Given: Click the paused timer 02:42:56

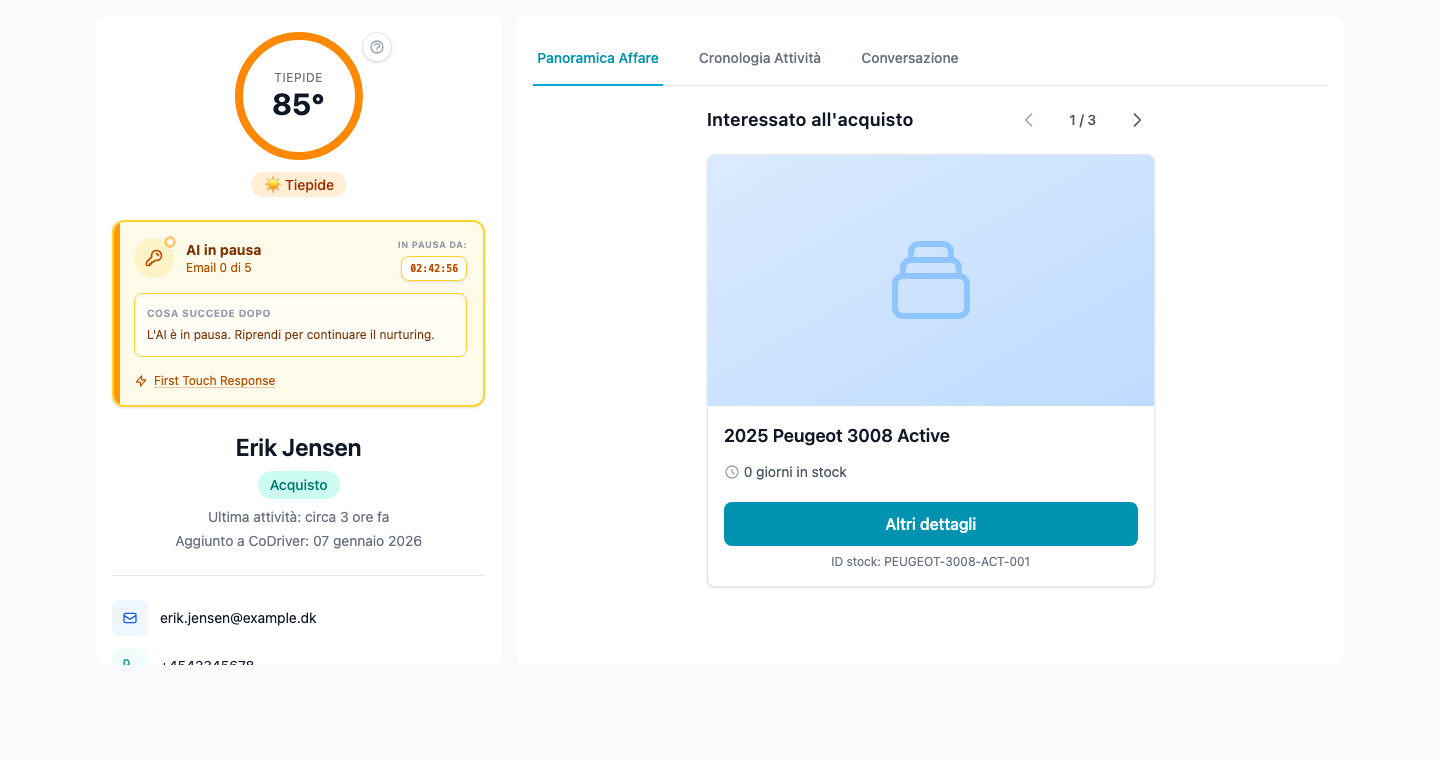Looking at the screenshot, I should click(434, 269).
